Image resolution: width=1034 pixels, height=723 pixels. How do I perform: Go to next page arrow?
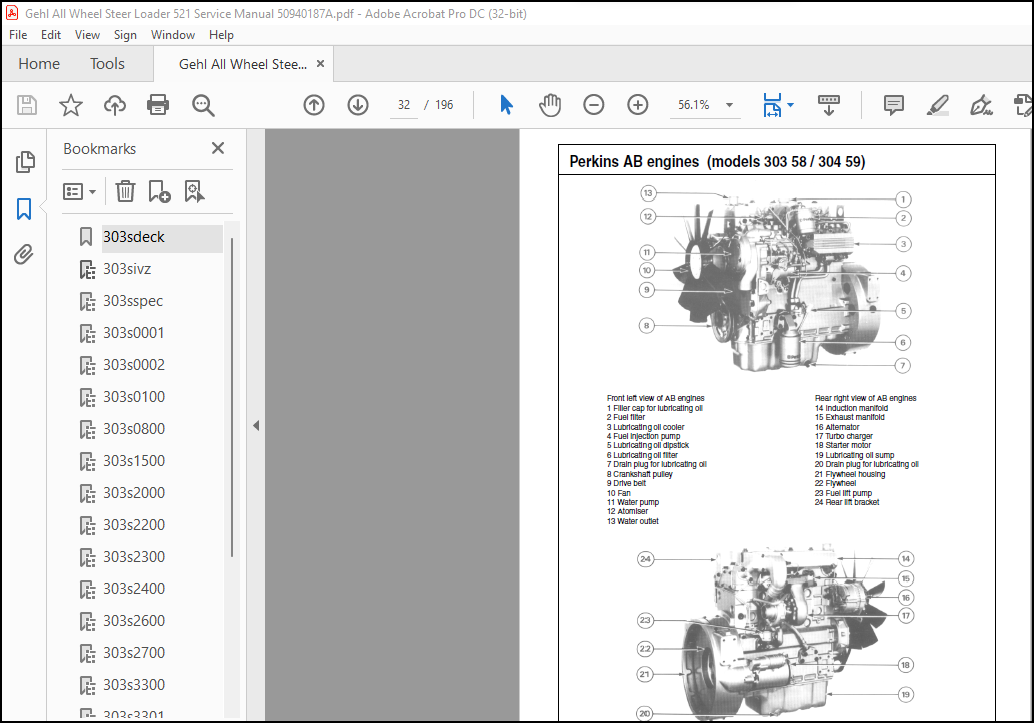coord(358,105)
